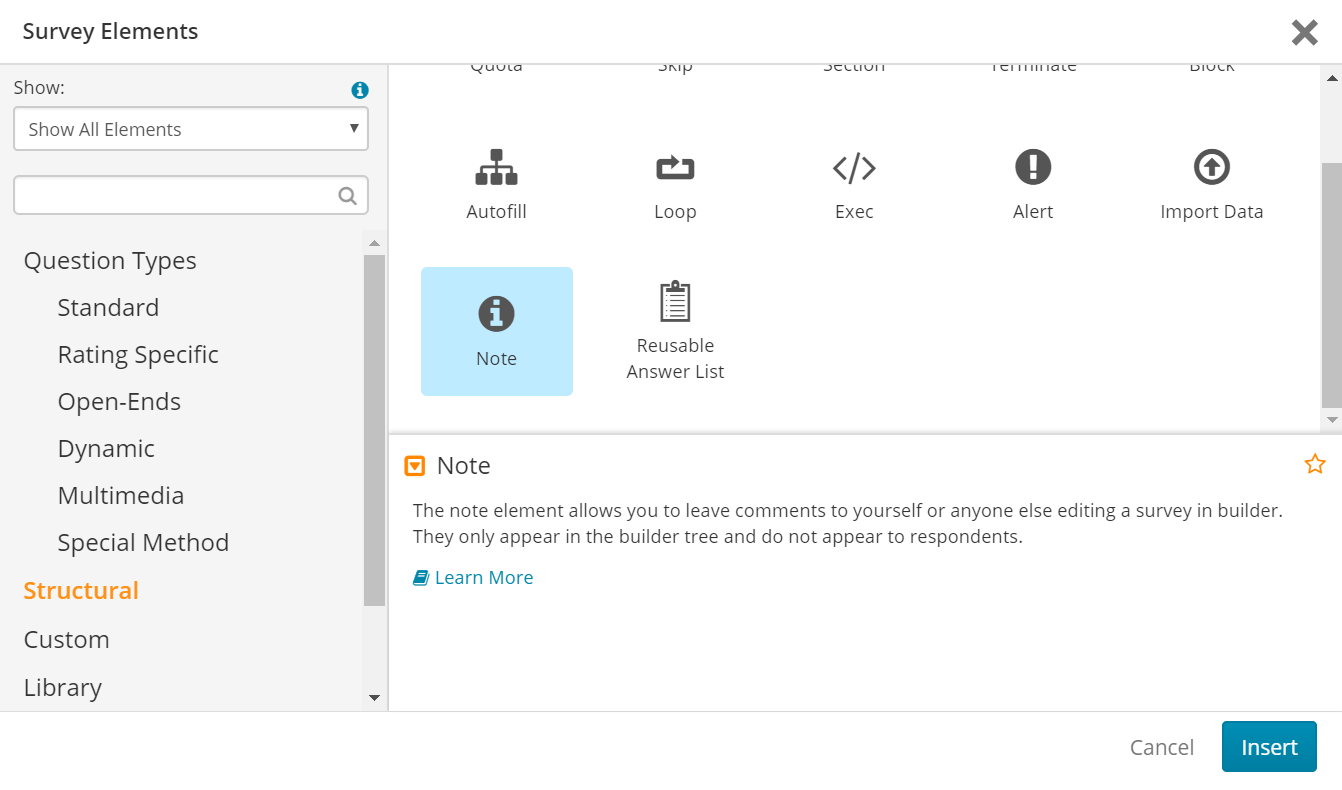Favorite the Note element with star

point(1315,464)
